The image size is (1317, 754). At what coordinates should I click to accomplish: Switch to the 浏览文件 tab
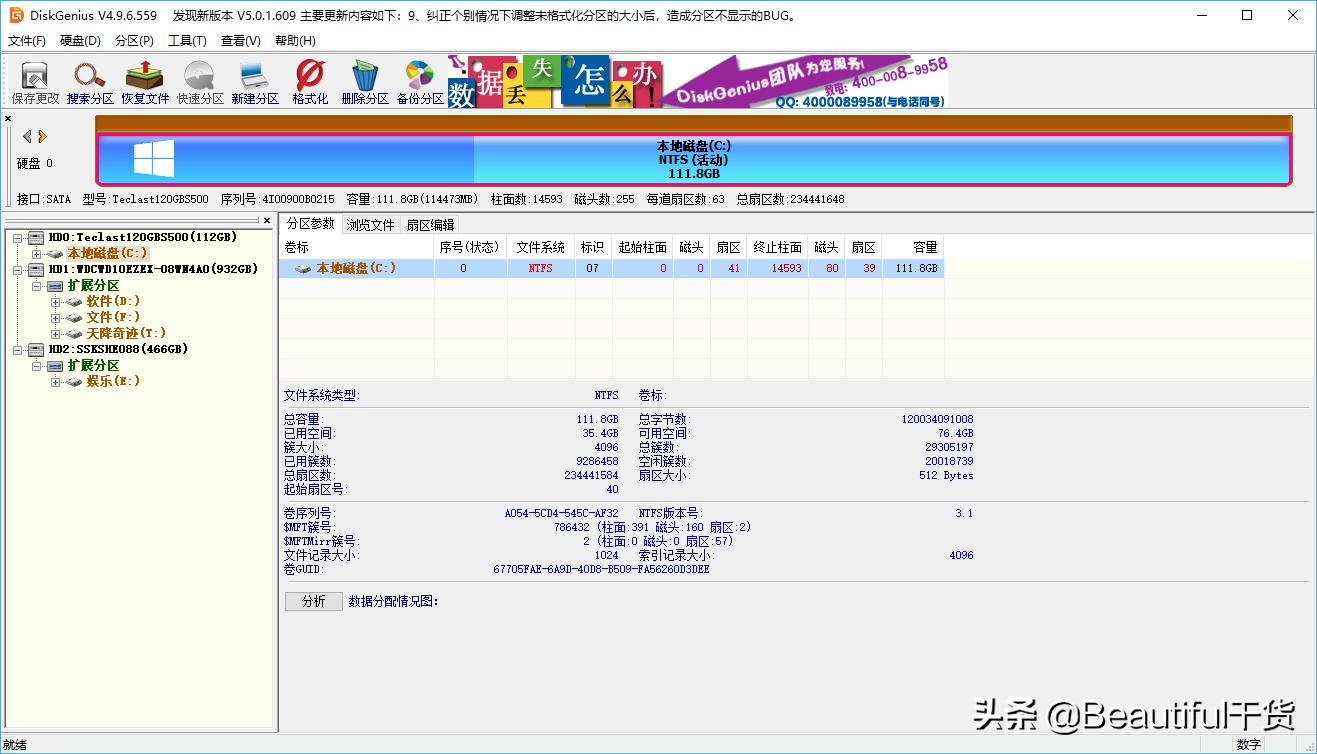pyautogui.click(x=370, y=224)
